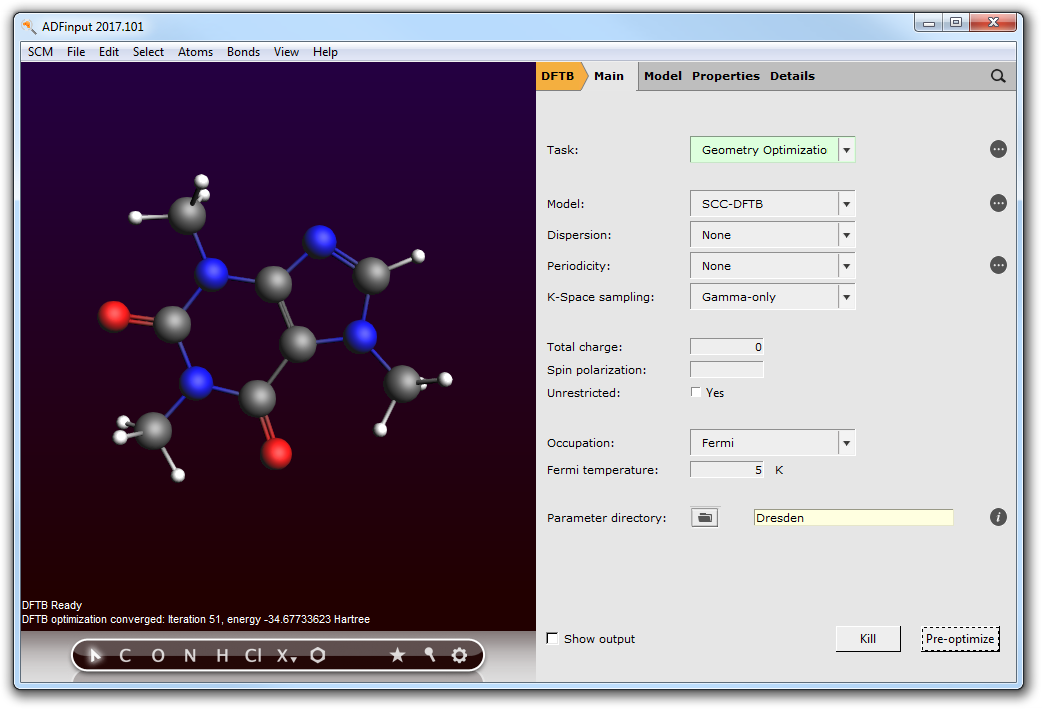Click the Kill button
The height and width of the screenshot is (709, 1042).
[868, 639]
